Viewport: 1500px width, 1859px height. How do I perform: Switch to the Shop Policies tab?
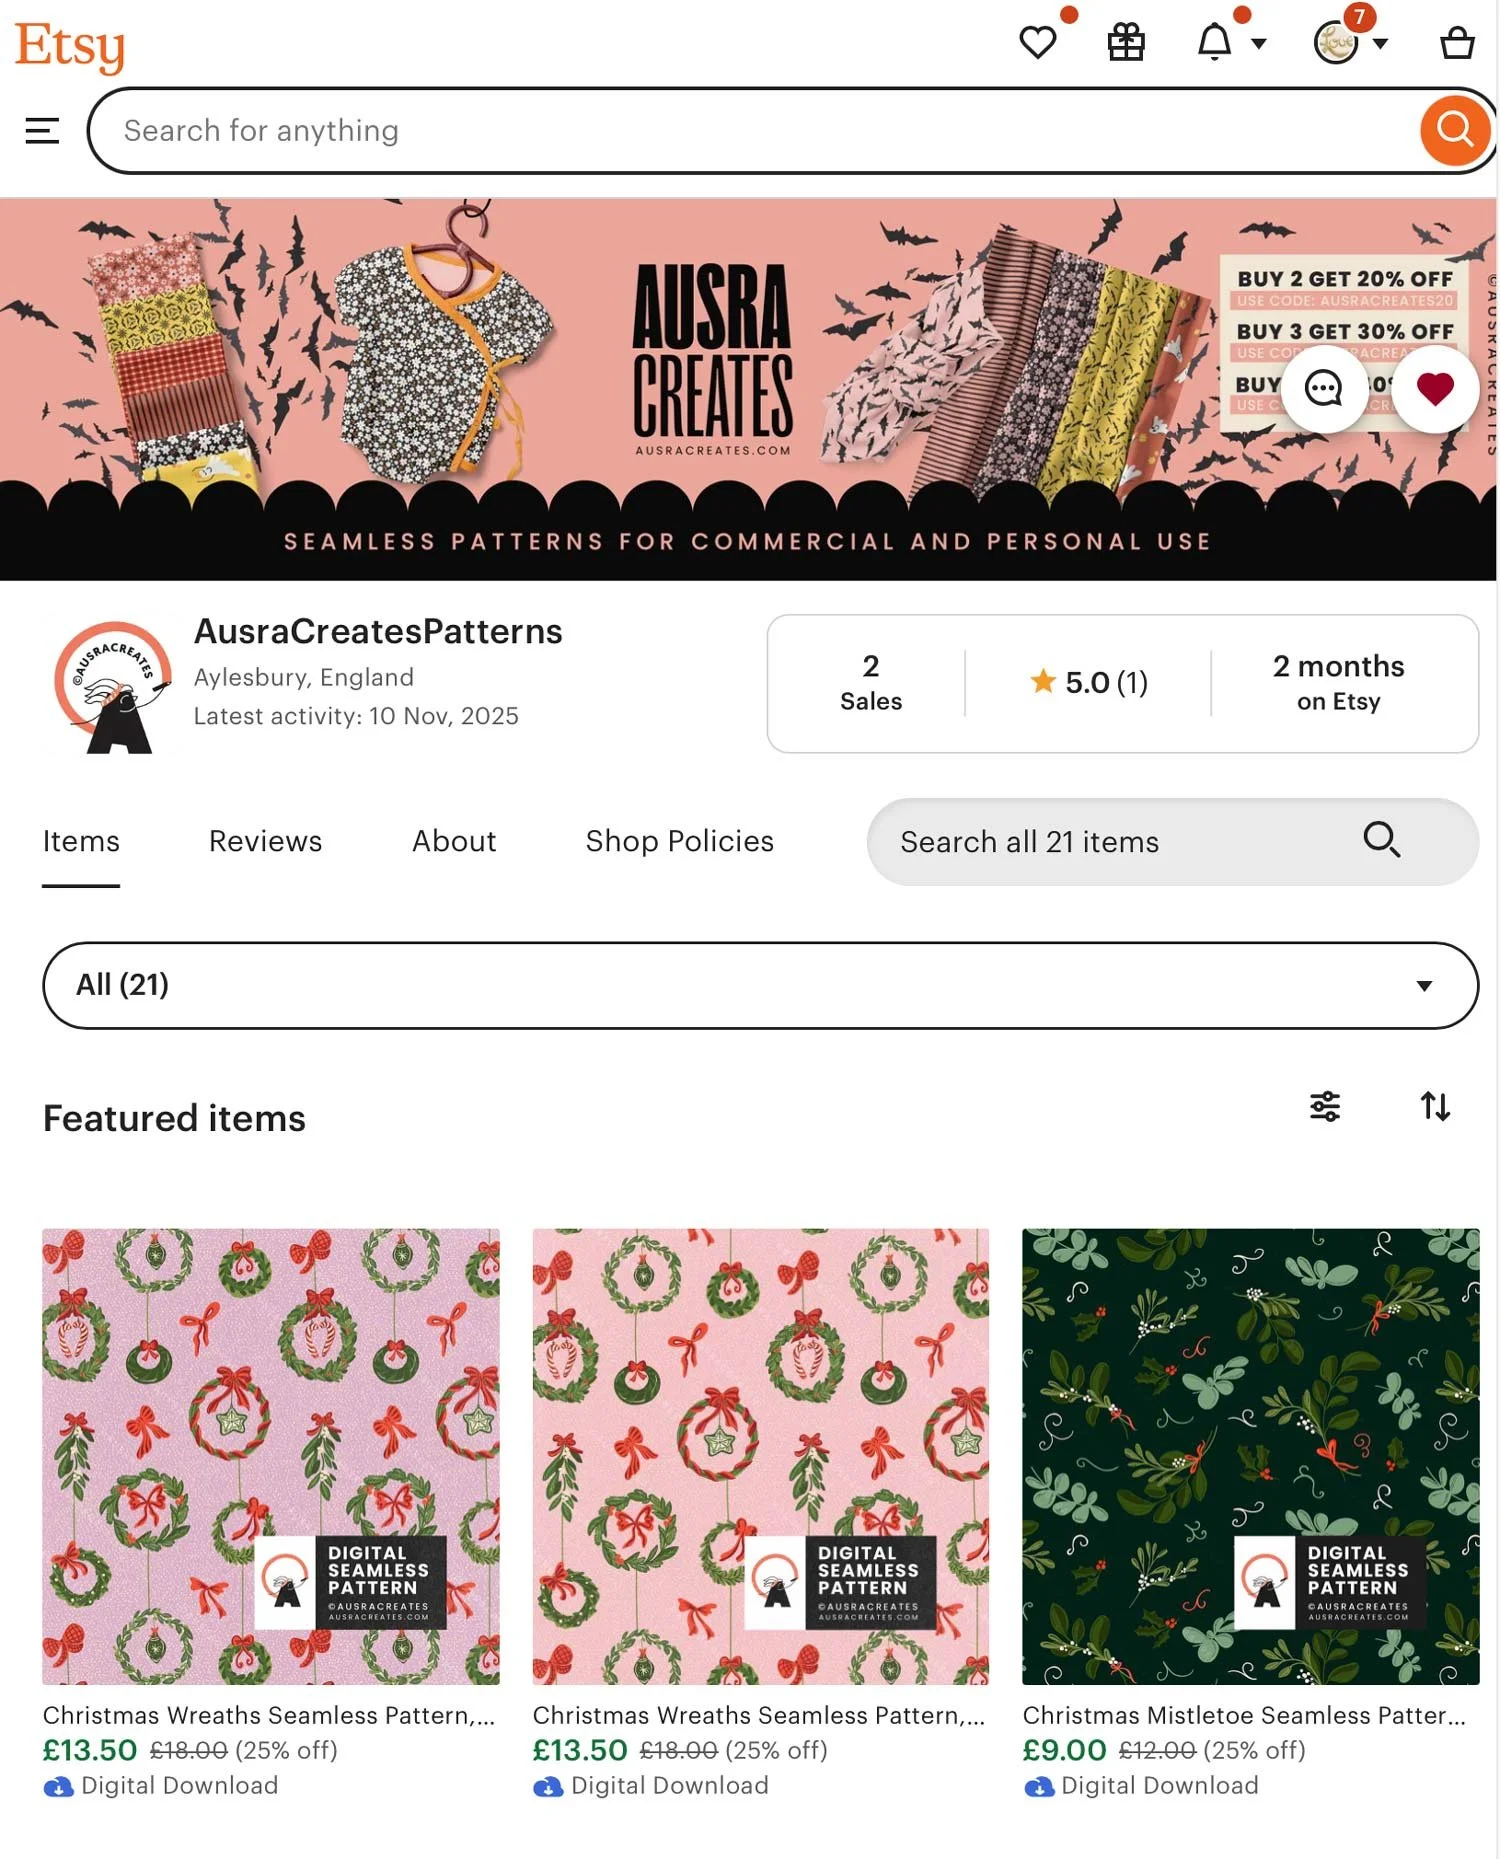coord(679,841)
